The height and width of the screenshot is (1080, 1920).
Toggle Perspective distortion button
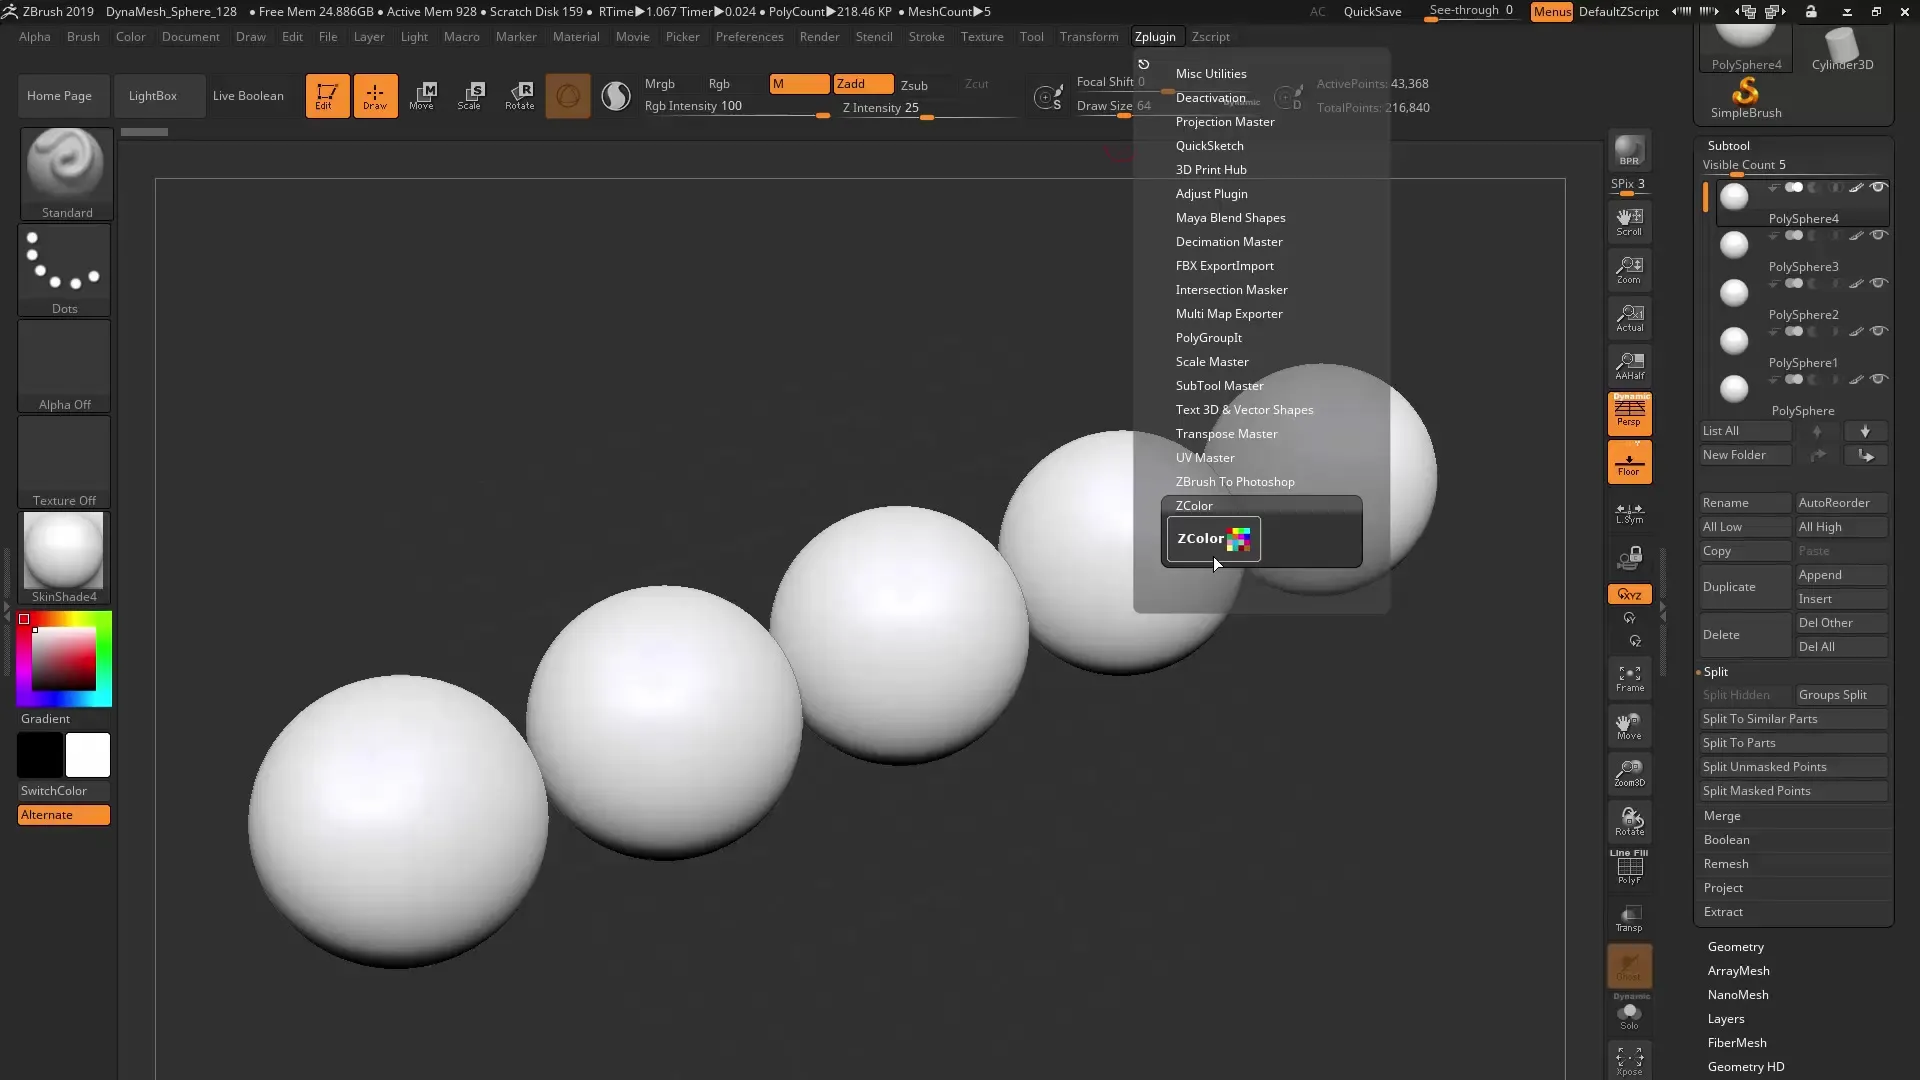point(1629,413)
